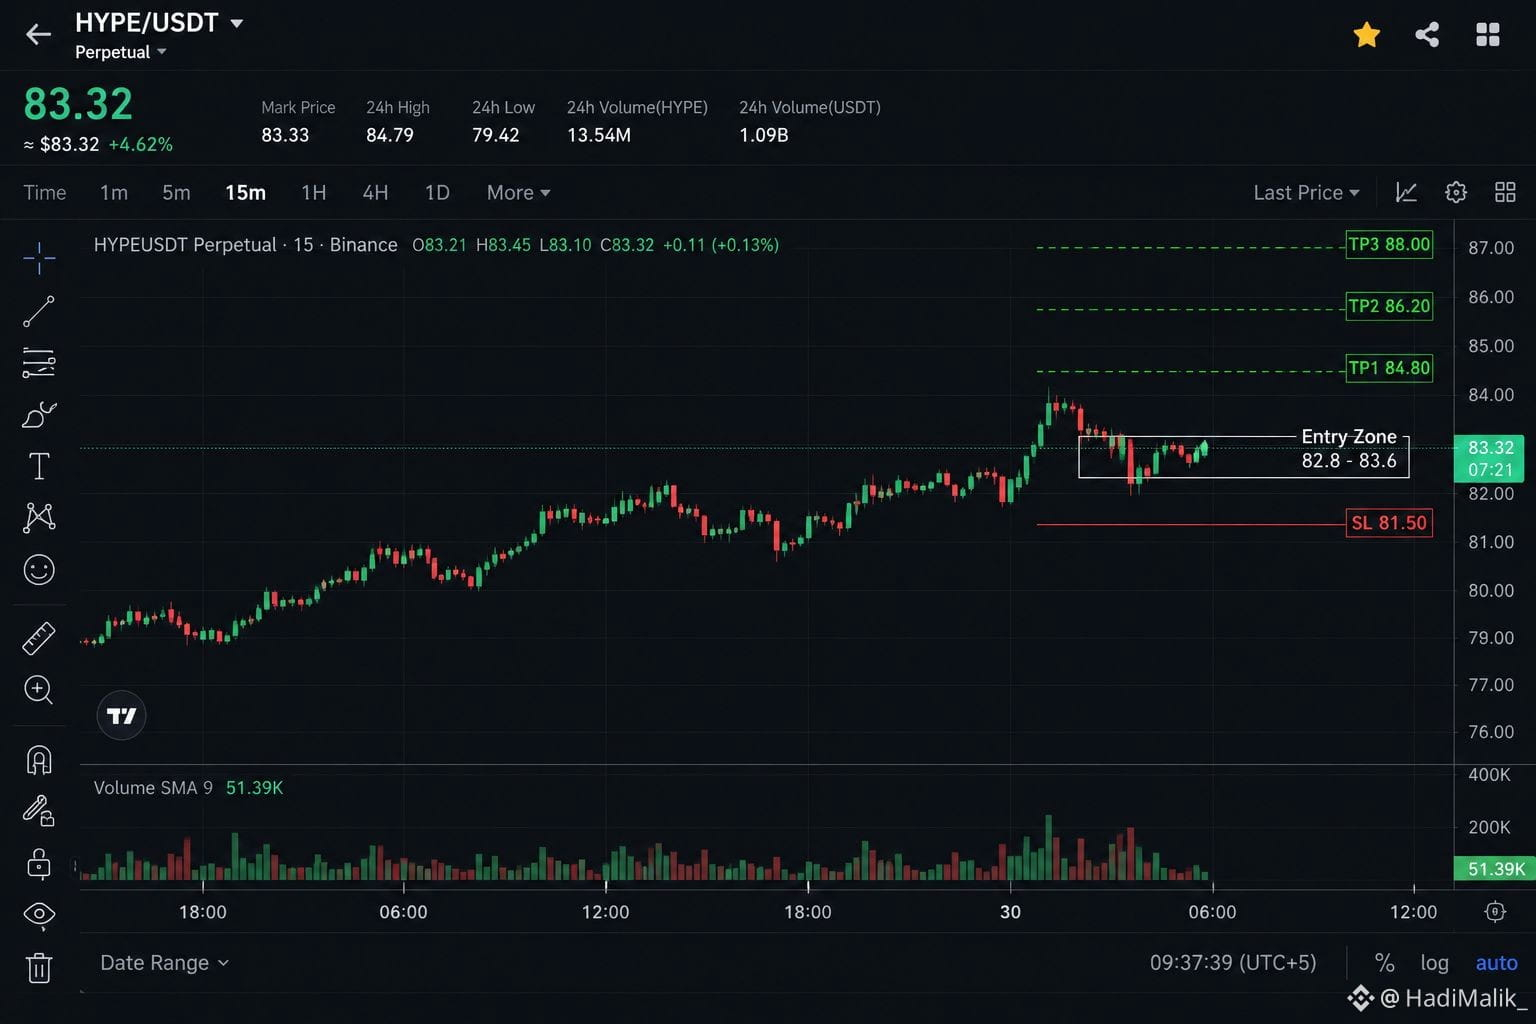Select the TP3 88.00 line label
The height and width of the screenshot is (1024, 1536).
tap(1389, 244)
